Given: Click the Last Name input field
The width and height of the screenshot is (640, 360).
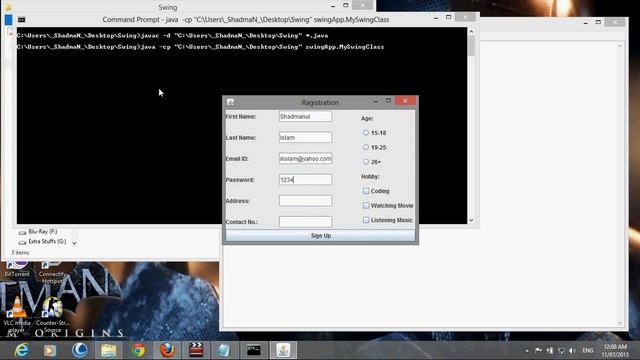Looking at the screenshot, I should click(x=305, y=138).
